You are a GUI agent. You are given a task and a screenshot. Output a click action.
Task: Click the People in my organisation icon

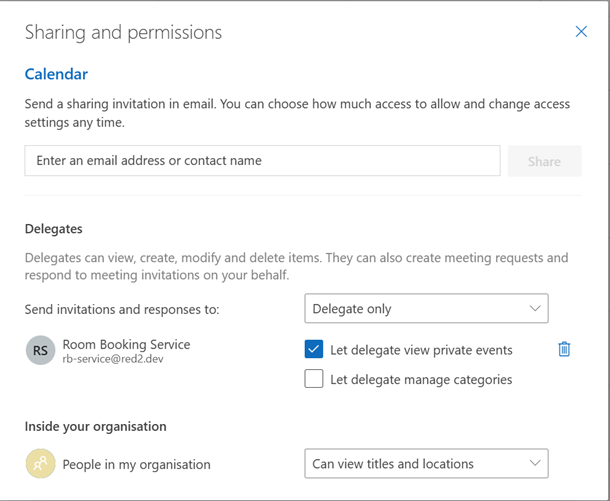40,464
